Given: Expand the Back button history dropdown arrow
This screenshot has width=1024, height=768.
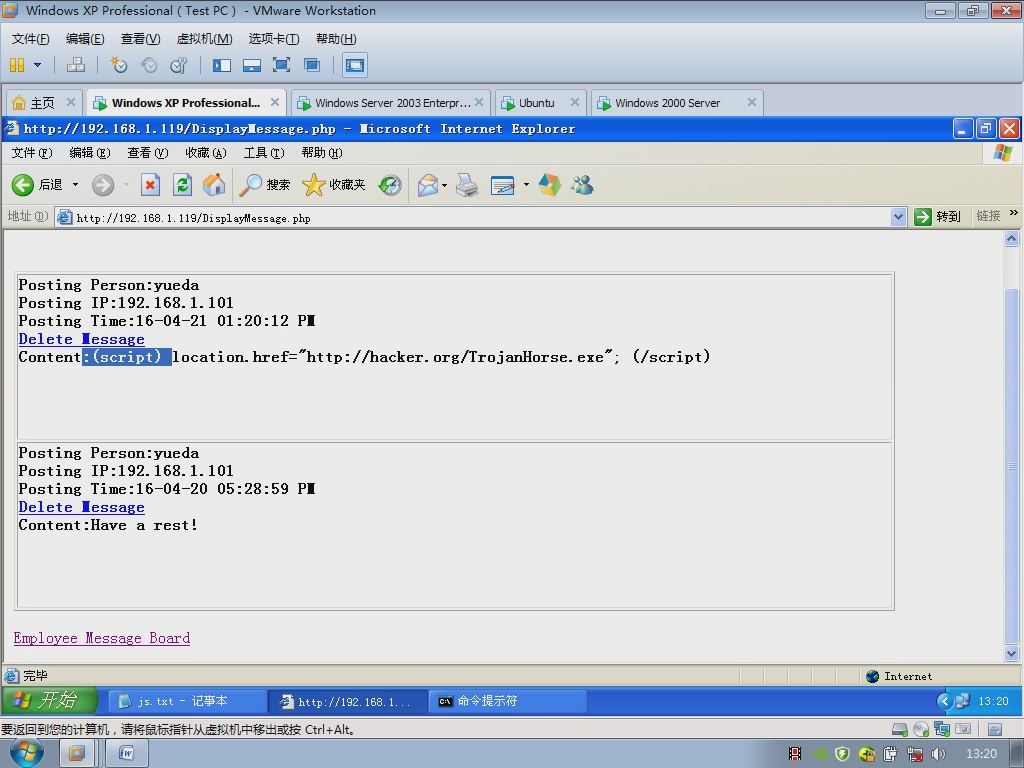Looking at the screenshot, I should click(x=75, y=185).
